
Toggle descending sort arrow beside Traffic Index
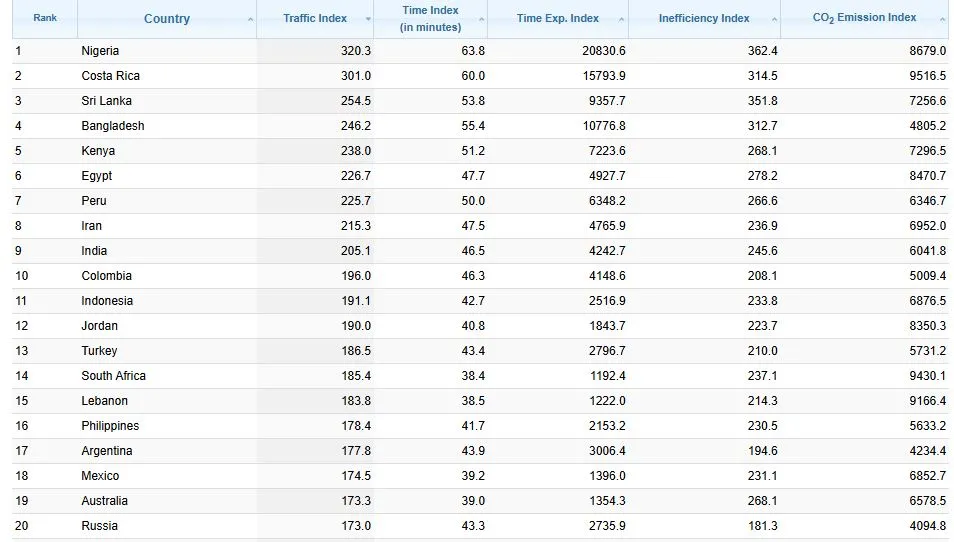click(x=368, y=19)
